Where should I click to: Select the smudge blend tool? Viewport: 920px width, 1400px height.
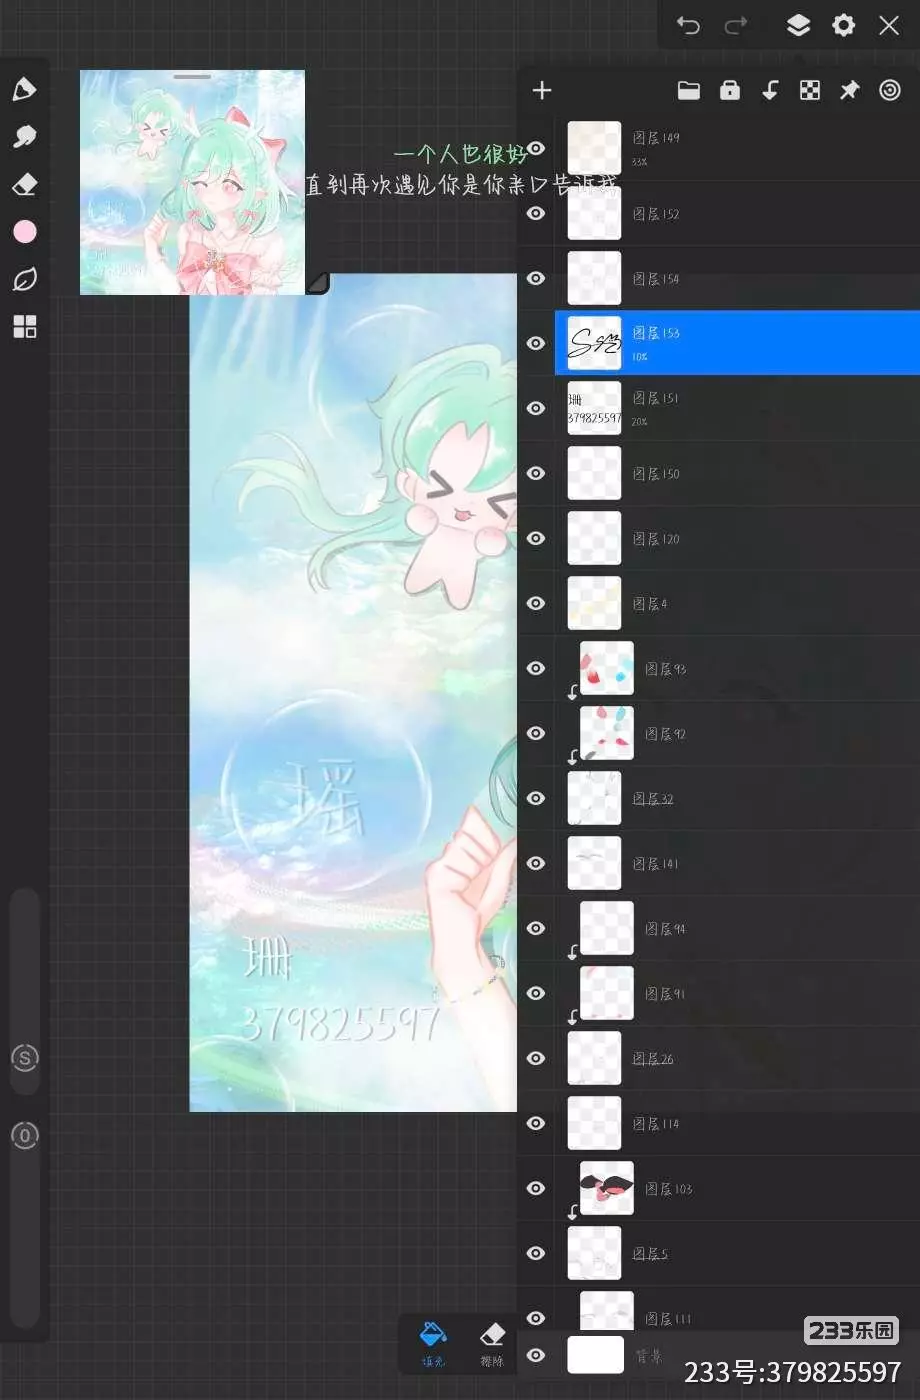pos(24,136)
